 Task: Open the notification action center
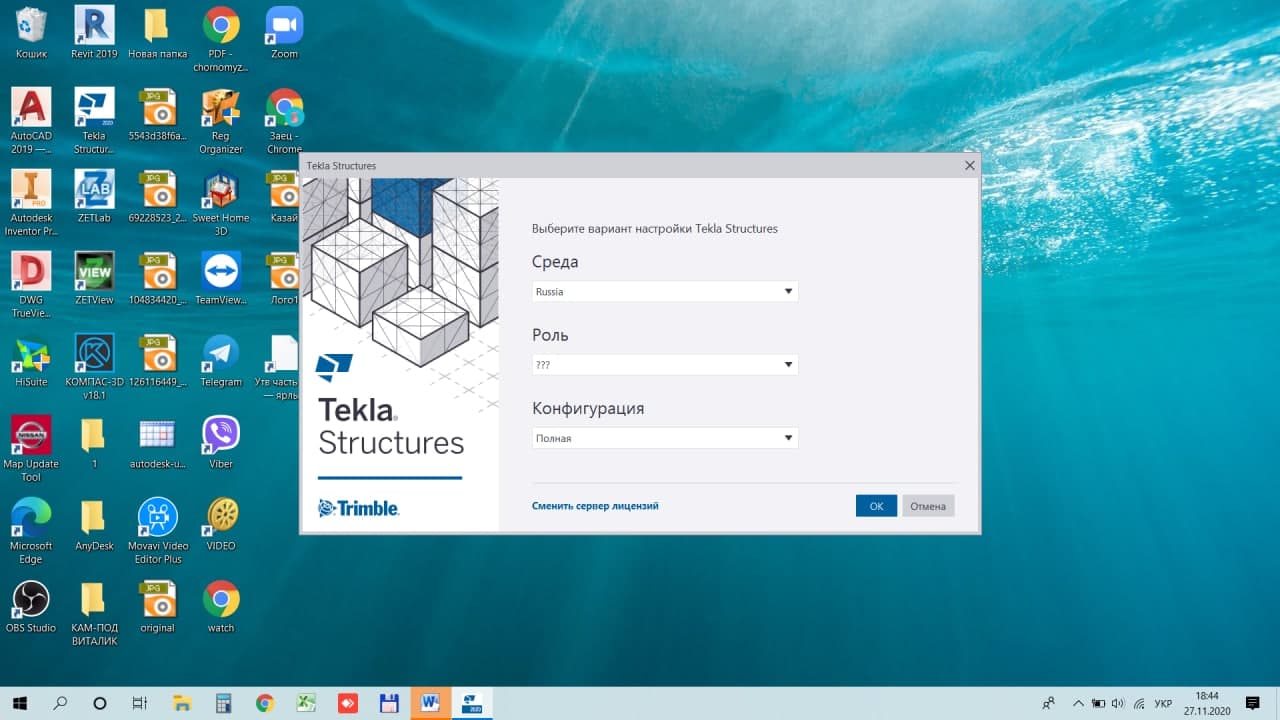click(x=1253, y=703)
